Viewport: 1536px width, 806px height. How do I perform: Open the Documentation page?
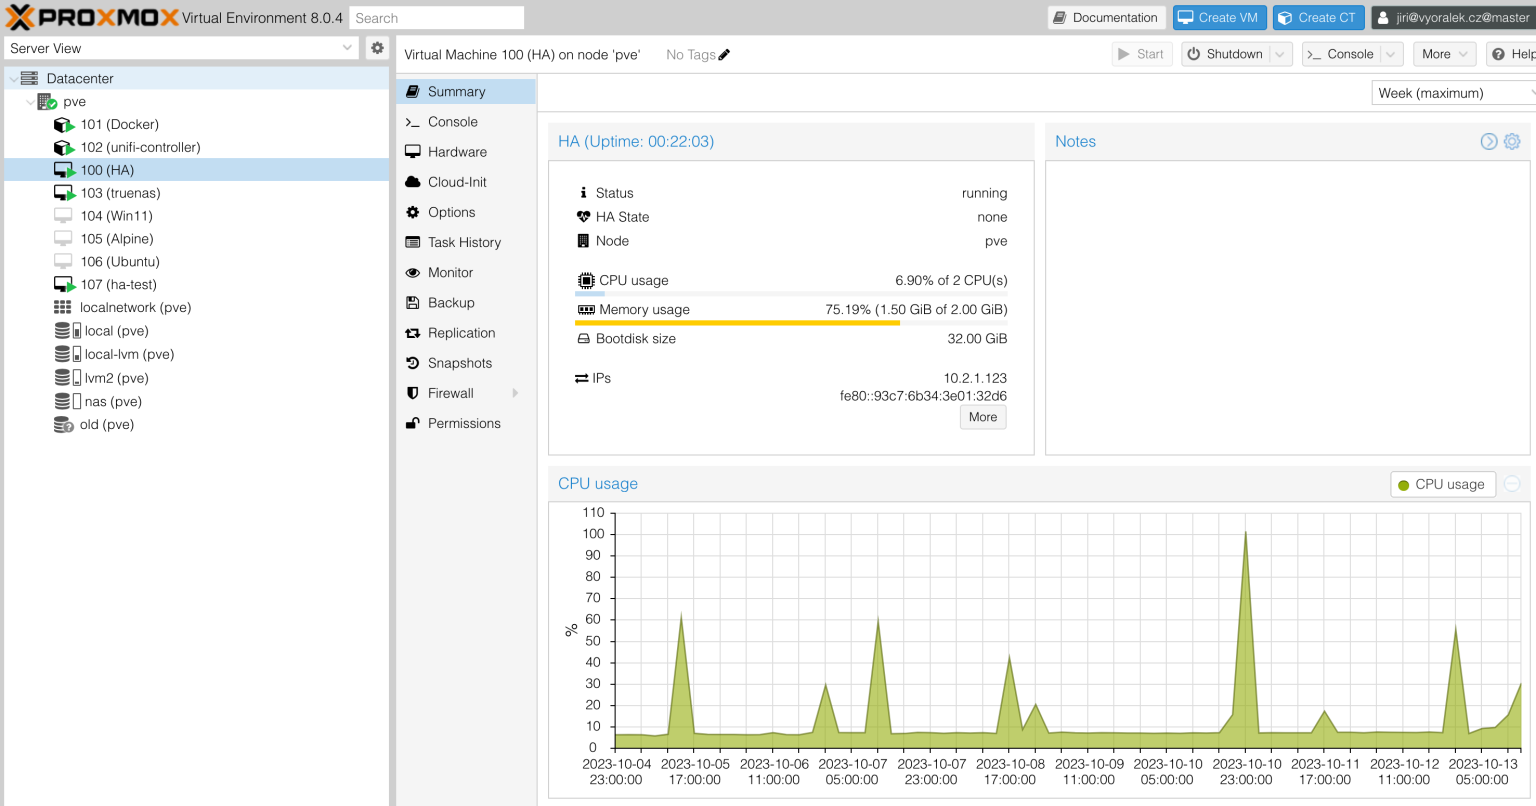pos(1106,17)
